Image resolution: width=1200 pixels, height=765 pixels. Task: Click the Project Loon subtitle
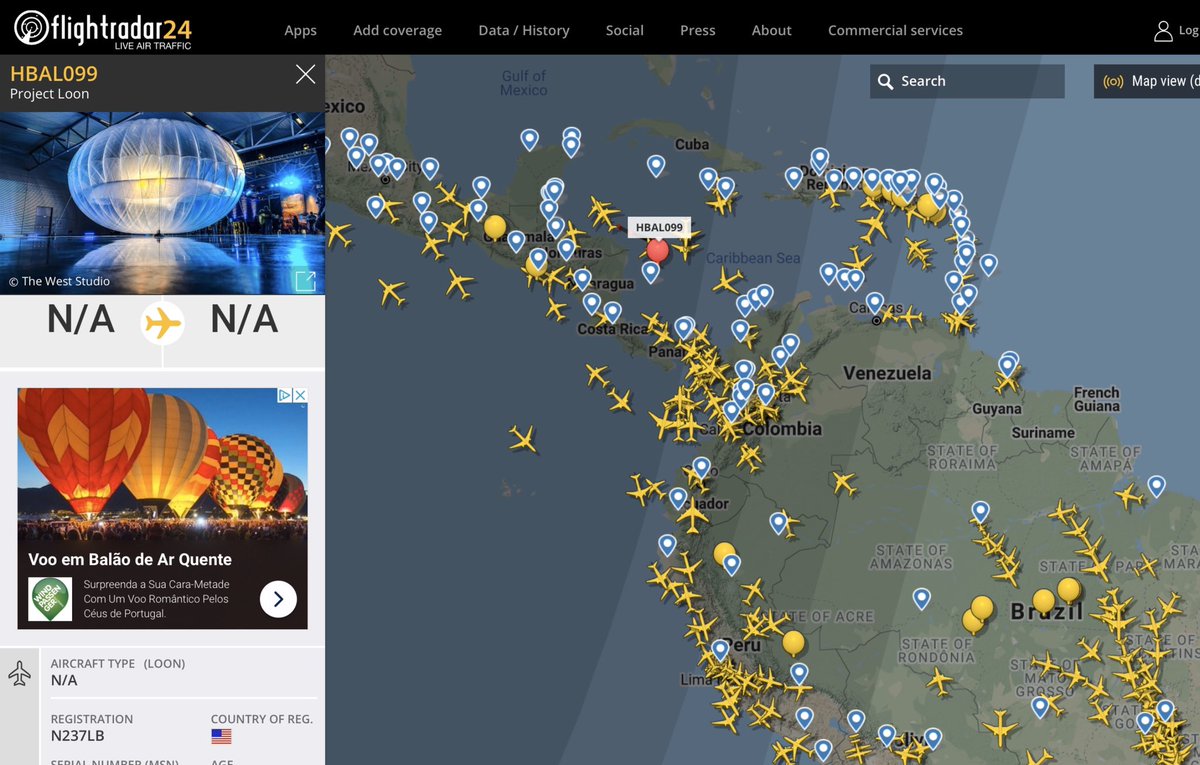(50, 94)
